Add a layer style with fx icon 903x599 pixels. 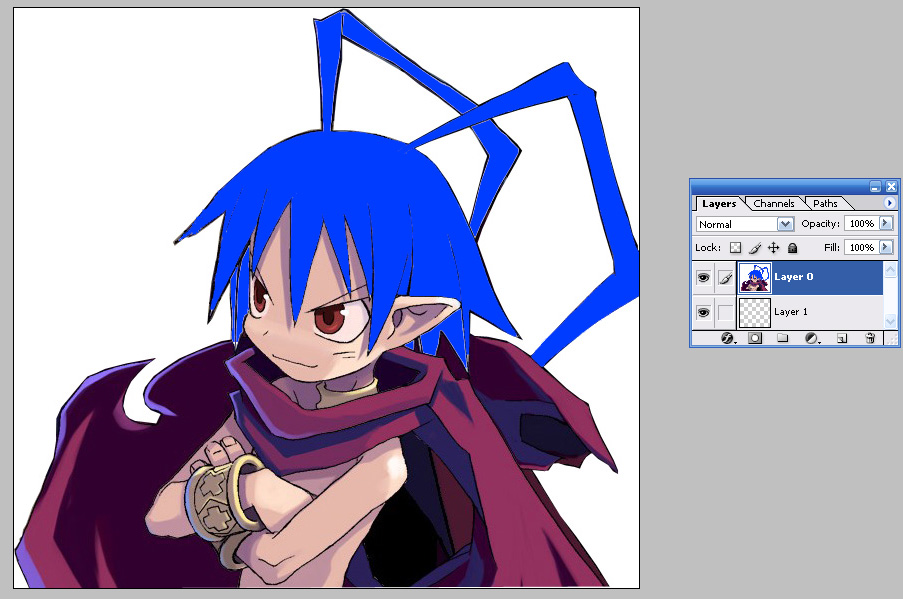(727, 339)
